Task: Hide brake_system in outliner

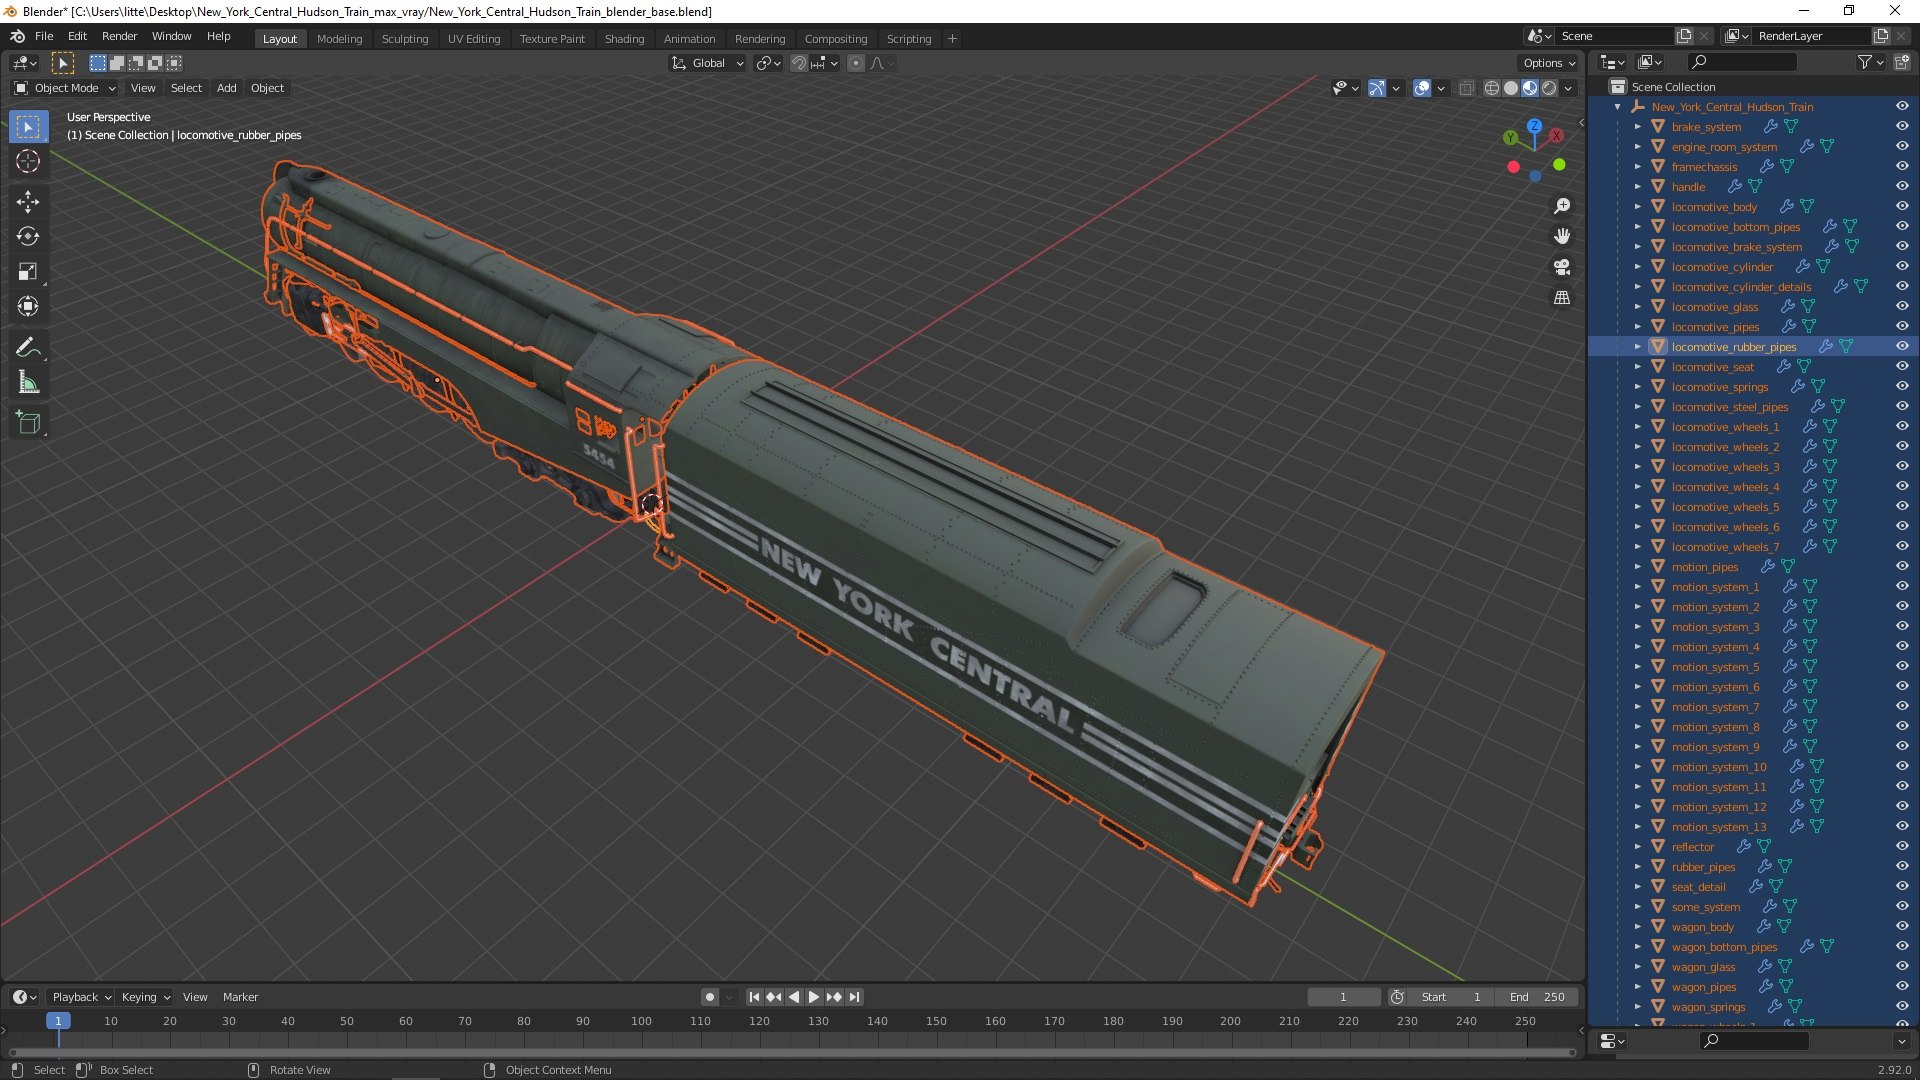Action: [1902, 127]
